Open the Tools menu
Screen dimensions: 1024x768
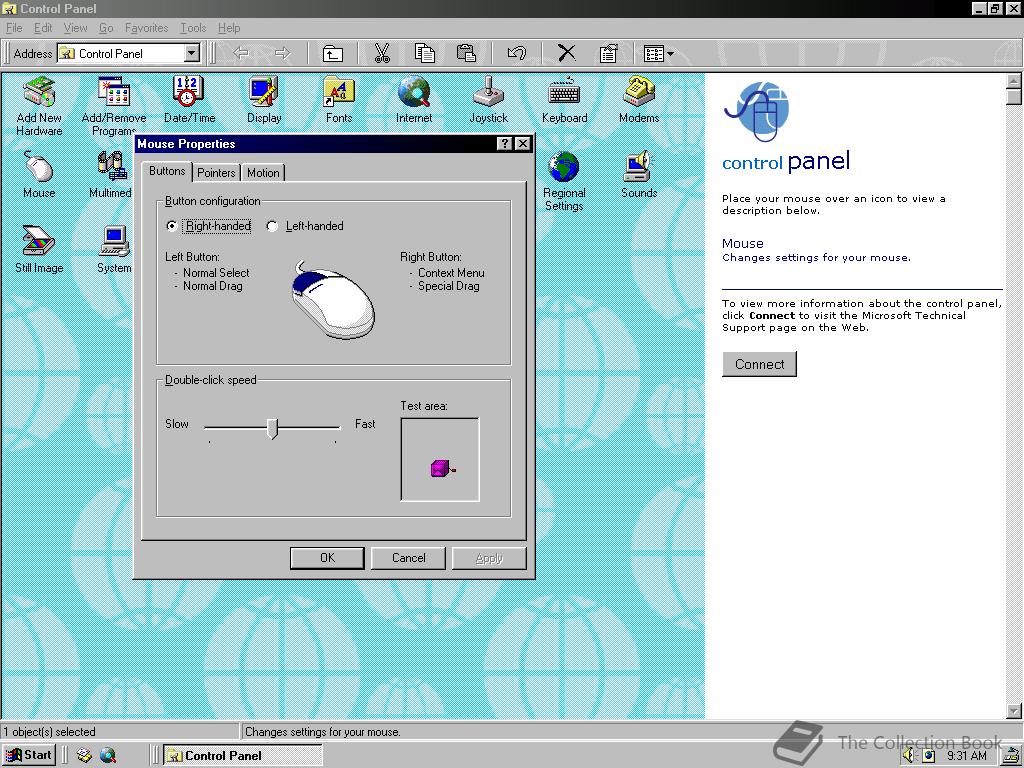pyautogui.click(x=193, y=27)
